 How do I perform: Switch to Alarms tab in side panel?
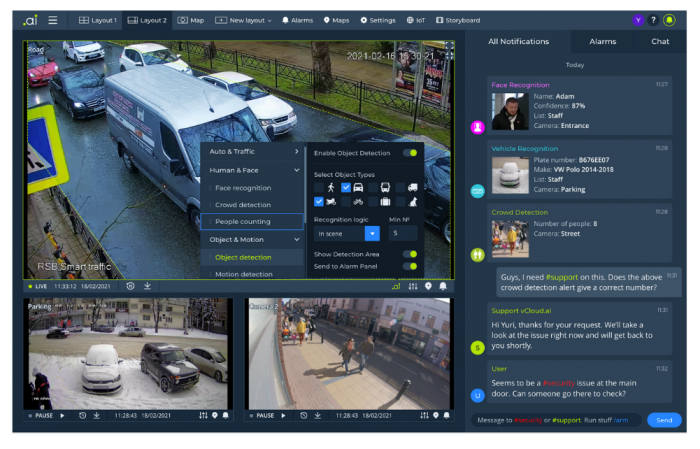point(602,42)
